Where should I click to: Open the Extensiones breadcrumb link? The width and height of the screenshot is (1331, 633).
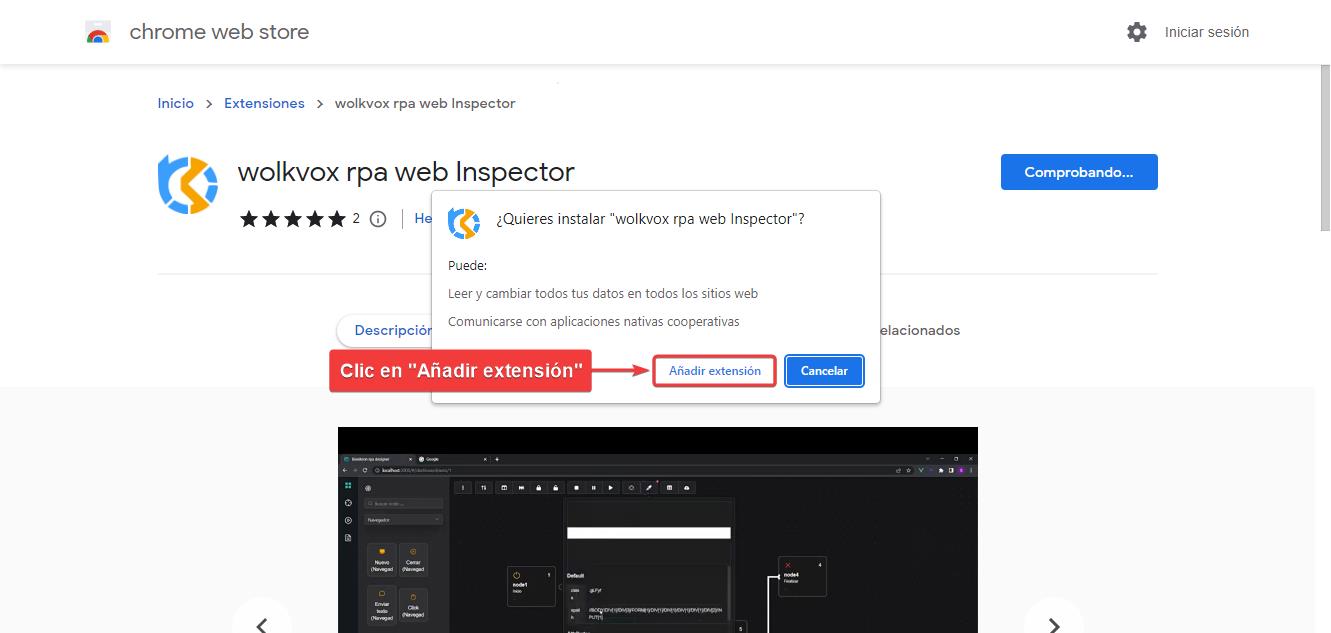[x=264, y=103]
